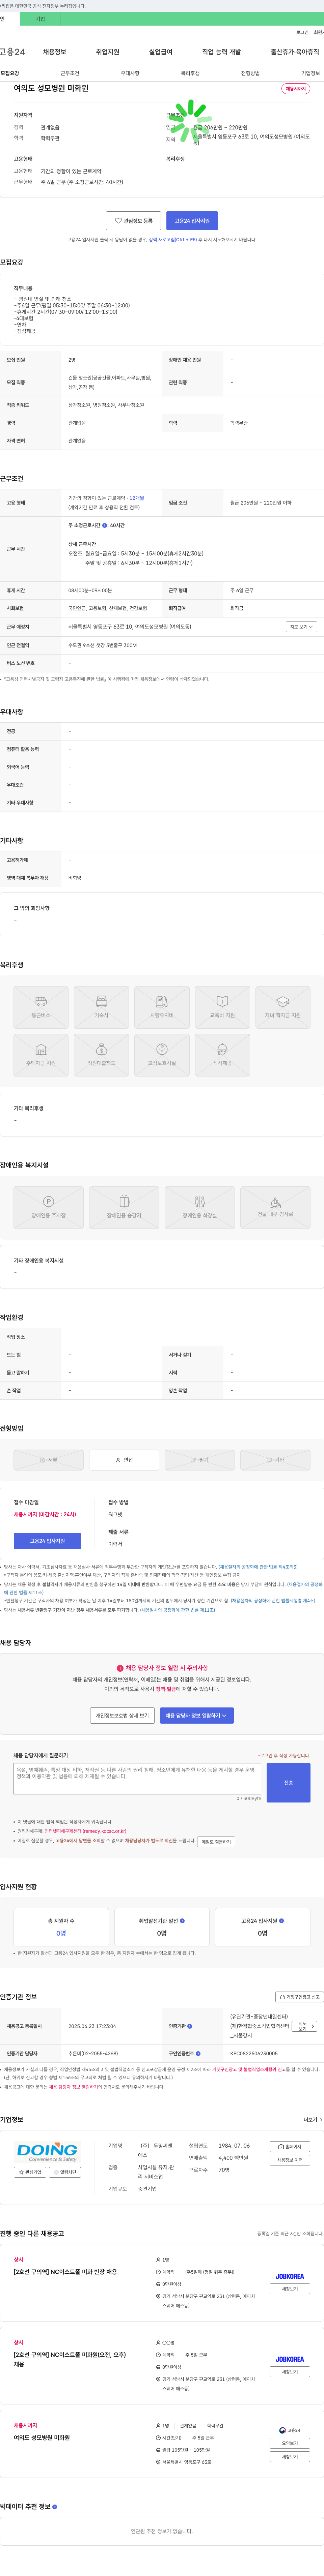
Task: Switch to the 전형방법 tab
Action: (x=250, y=73)
